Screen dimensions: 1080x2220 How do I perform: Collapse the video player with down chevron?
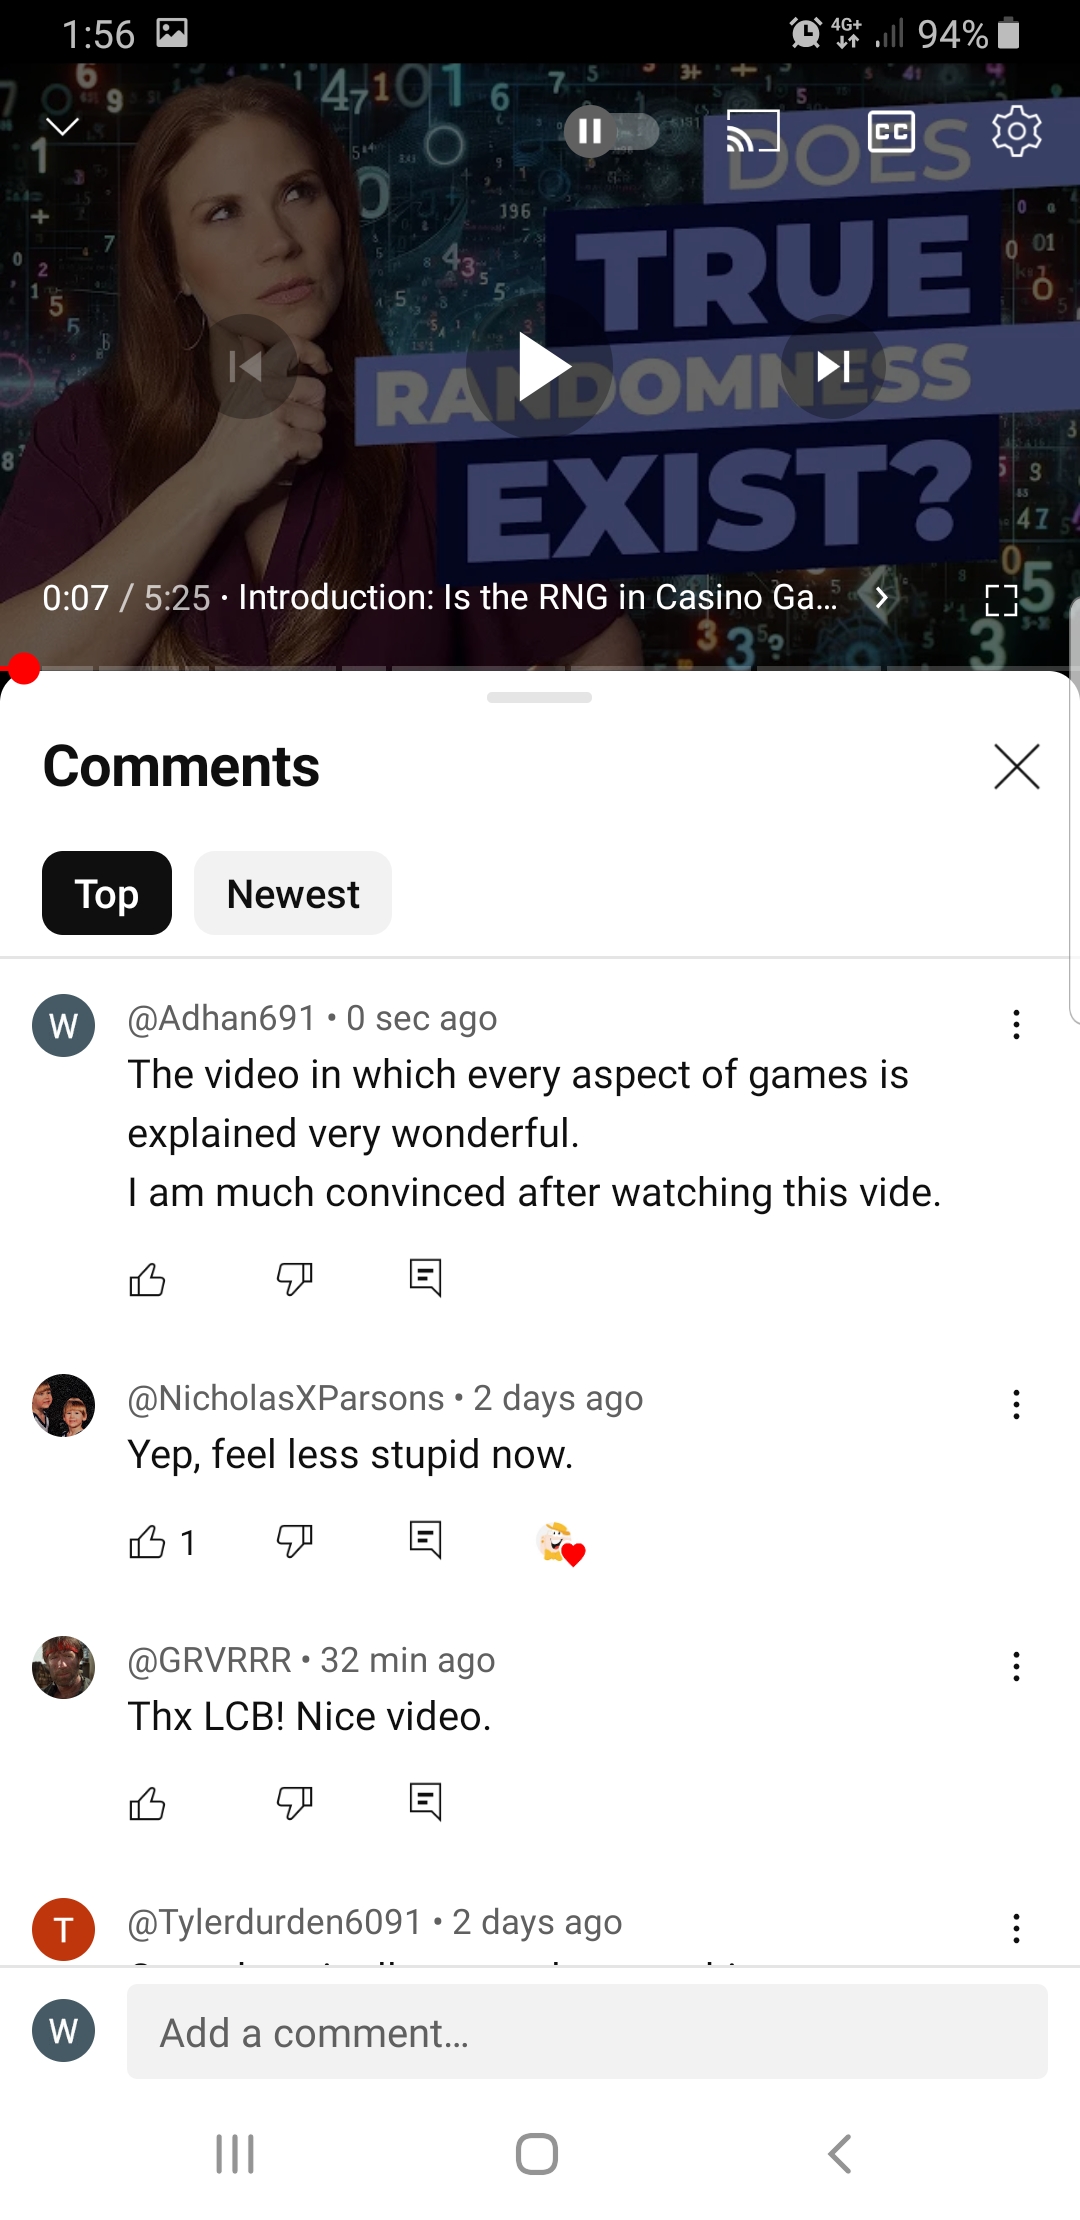pos(63,126)
